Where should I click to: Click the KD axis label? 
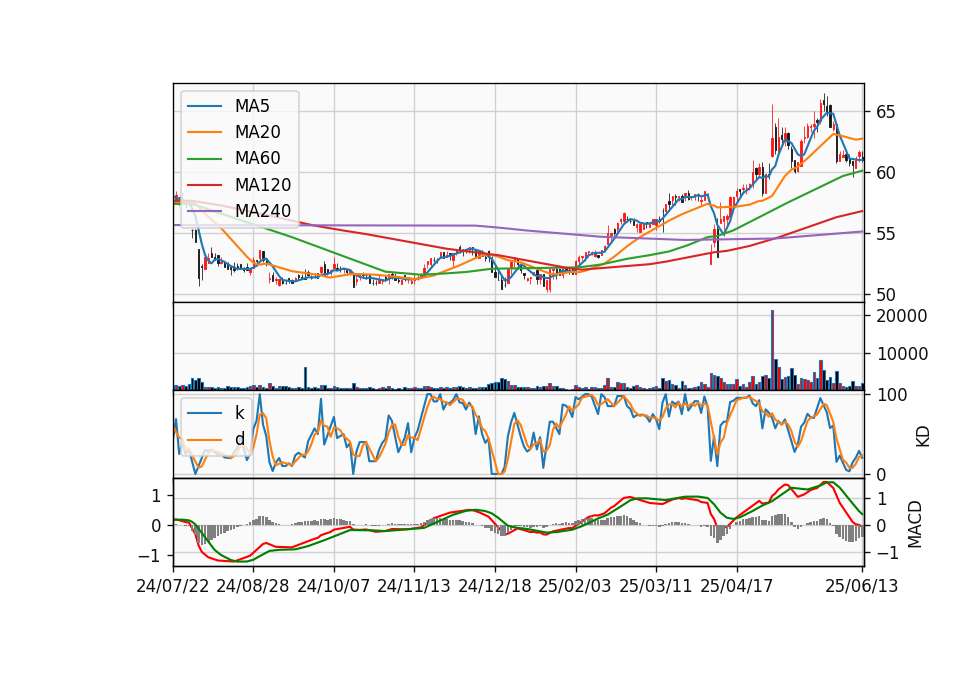coord(923,437)
